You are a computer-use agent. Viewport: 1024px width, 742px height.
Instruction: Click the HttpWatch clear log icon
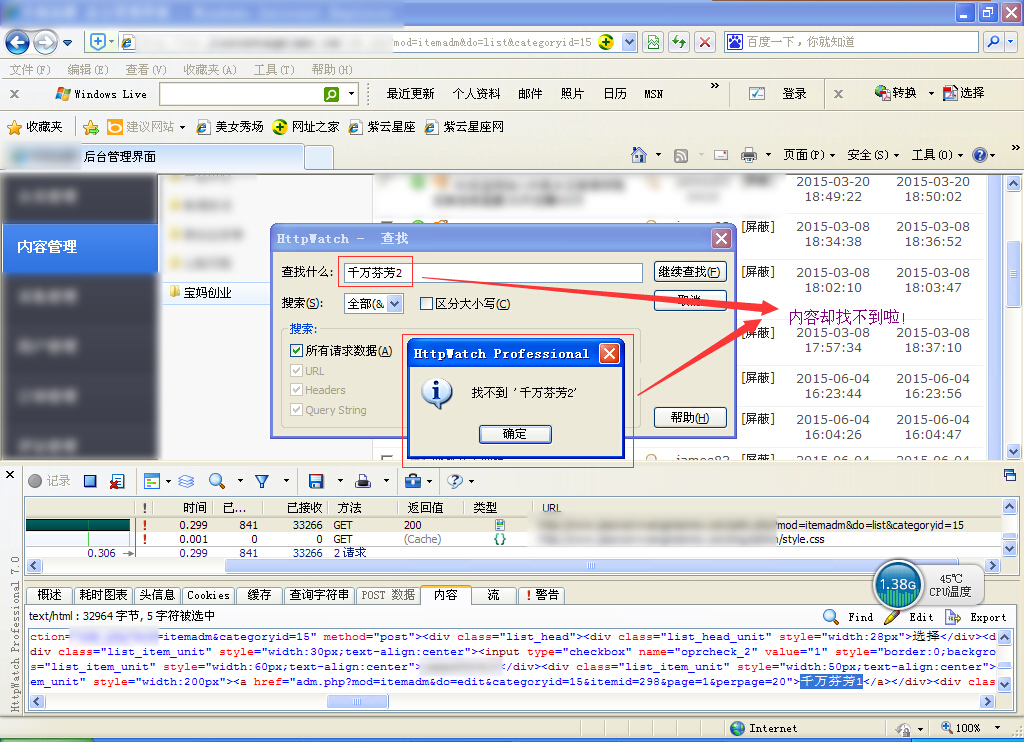pos(117,481)
